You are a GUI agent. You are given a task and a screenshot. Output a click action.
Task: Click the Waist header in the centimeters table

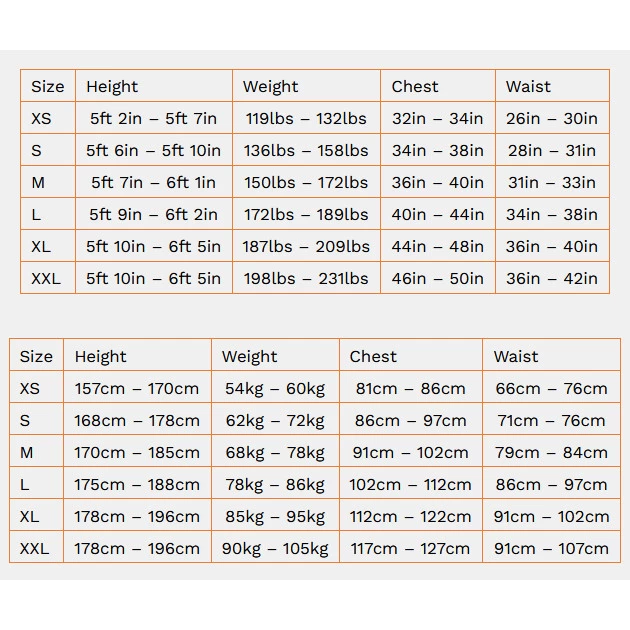[x=516, y=356]
